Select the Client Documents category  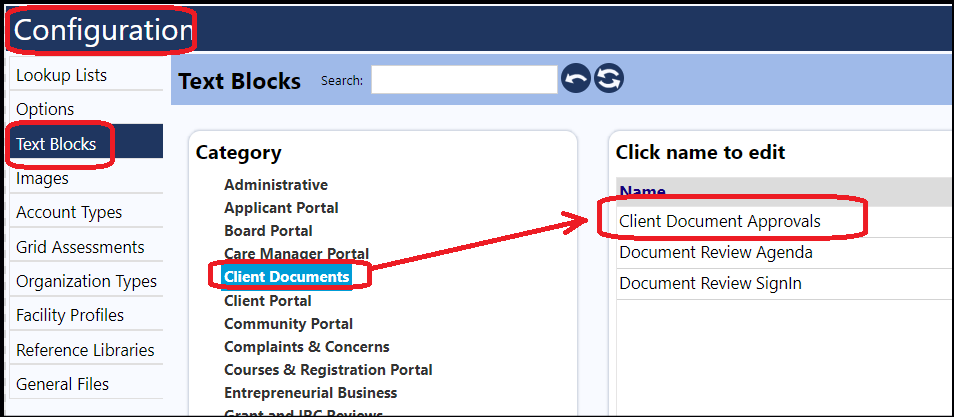(287, 277)
